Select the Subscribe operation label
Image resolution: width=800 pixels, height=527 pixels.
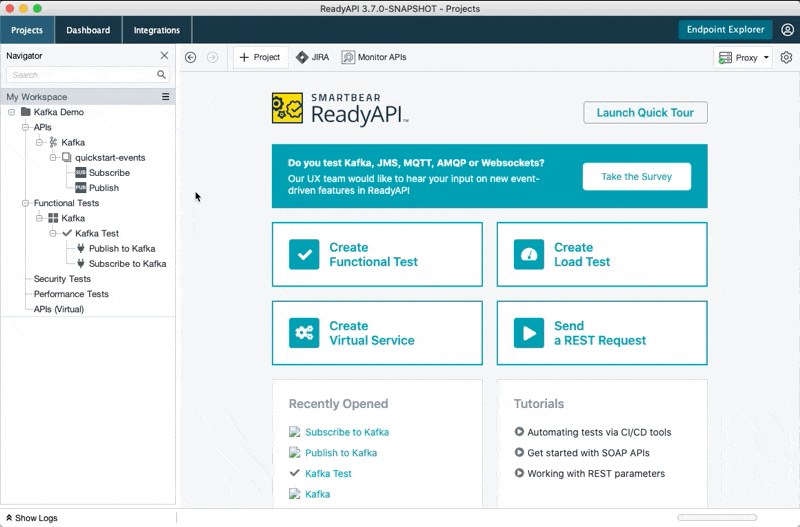point(109,172)
